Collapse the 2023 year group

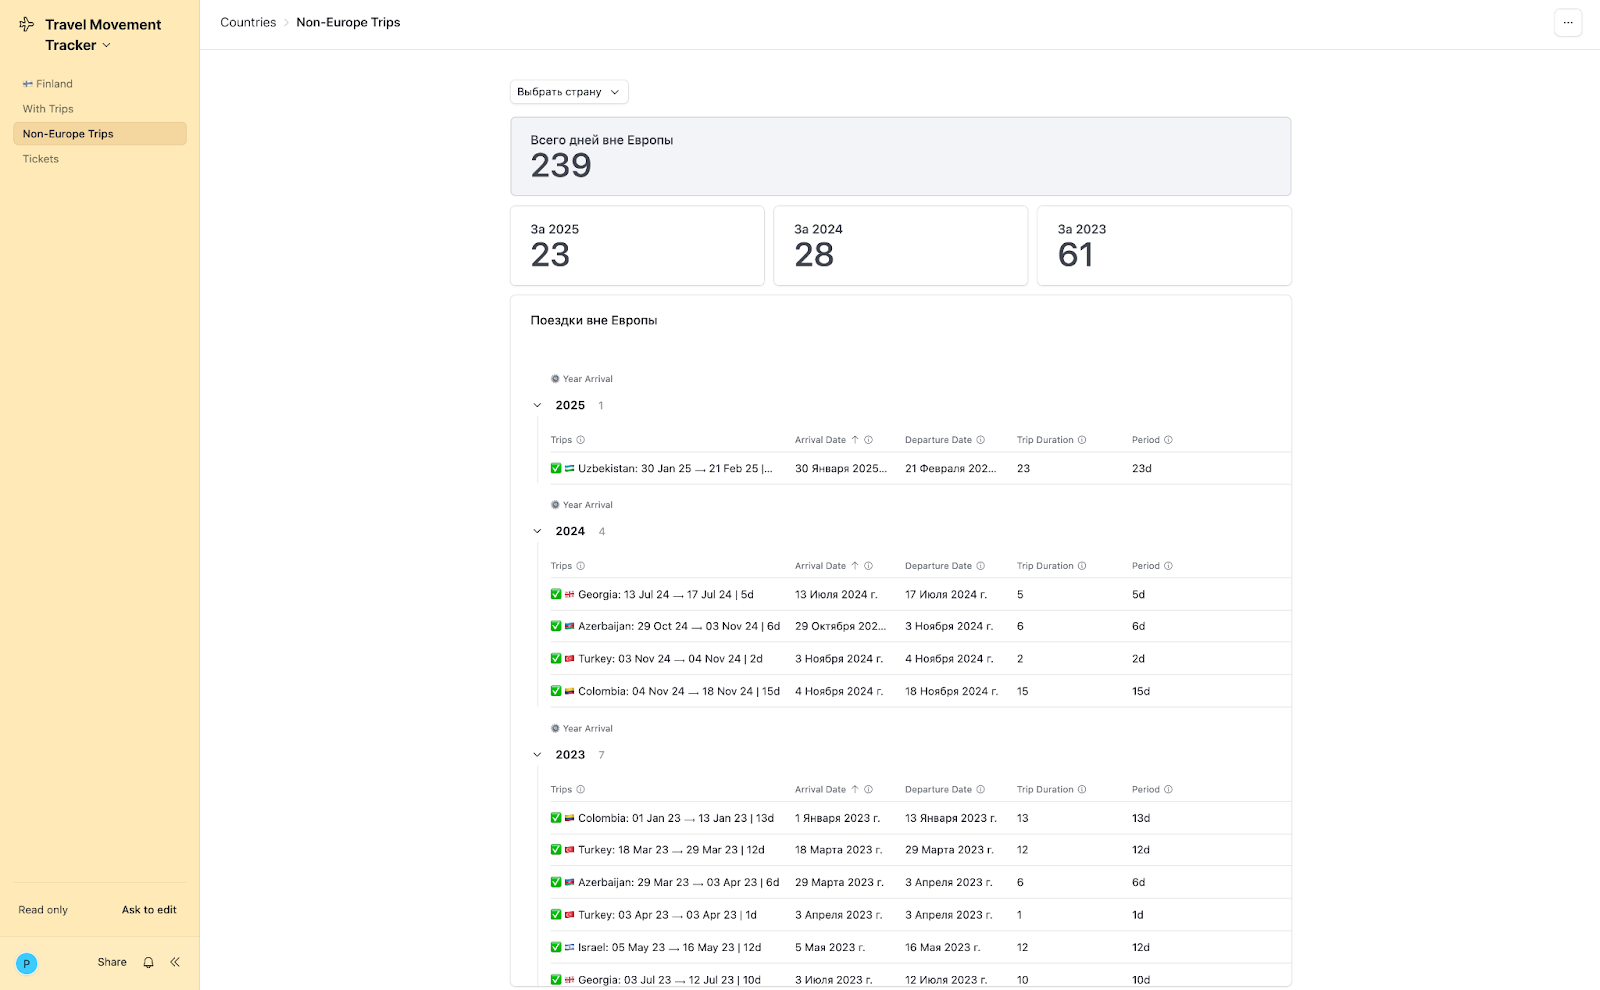537,755
